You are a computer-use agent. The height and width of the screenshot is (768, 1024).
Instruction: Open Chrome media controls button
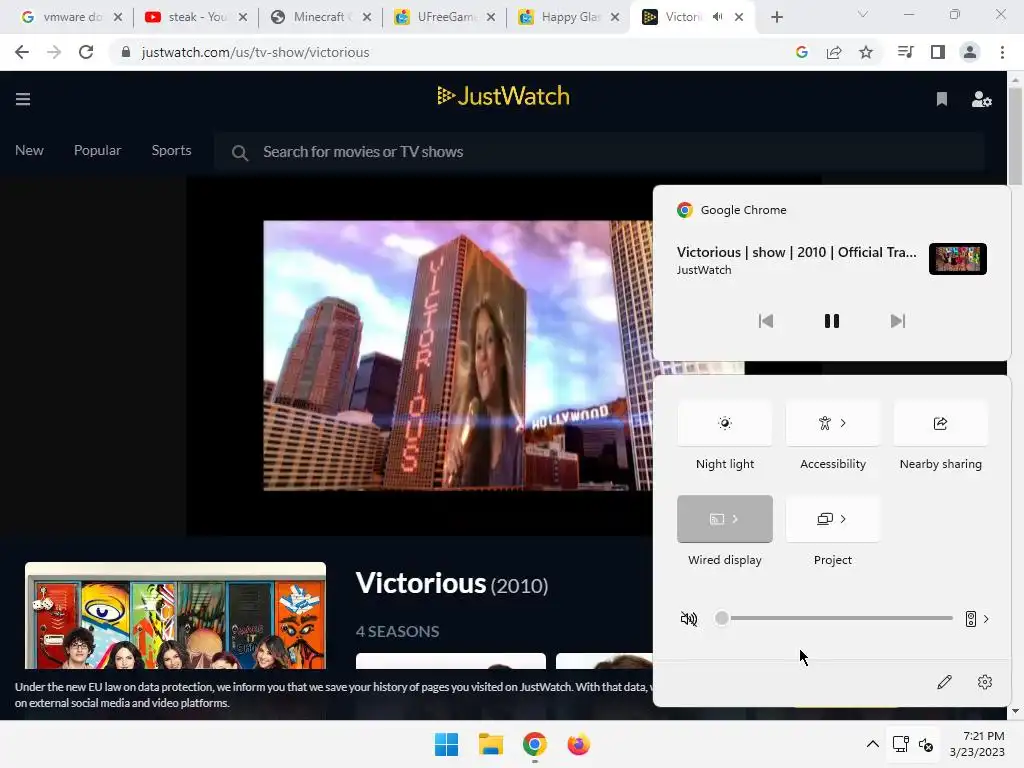coord(905,52)
